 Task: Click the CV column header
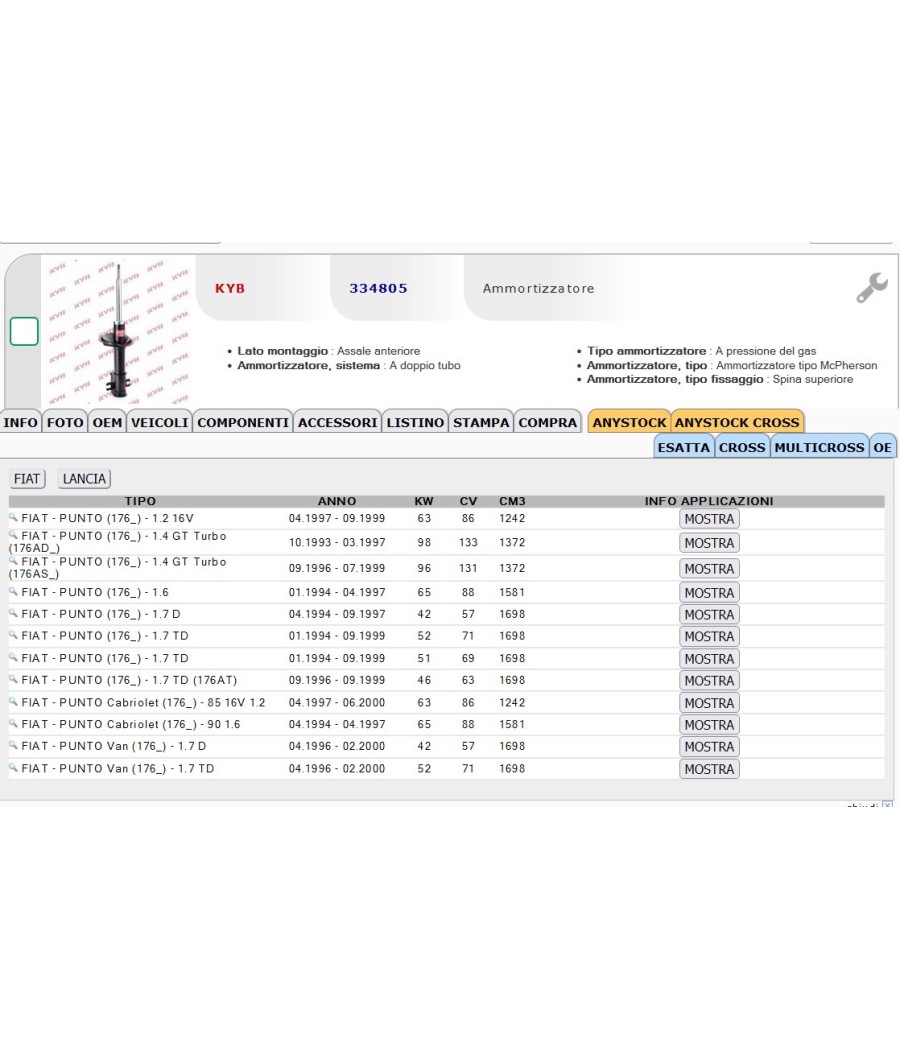click(x=468, y=501)
